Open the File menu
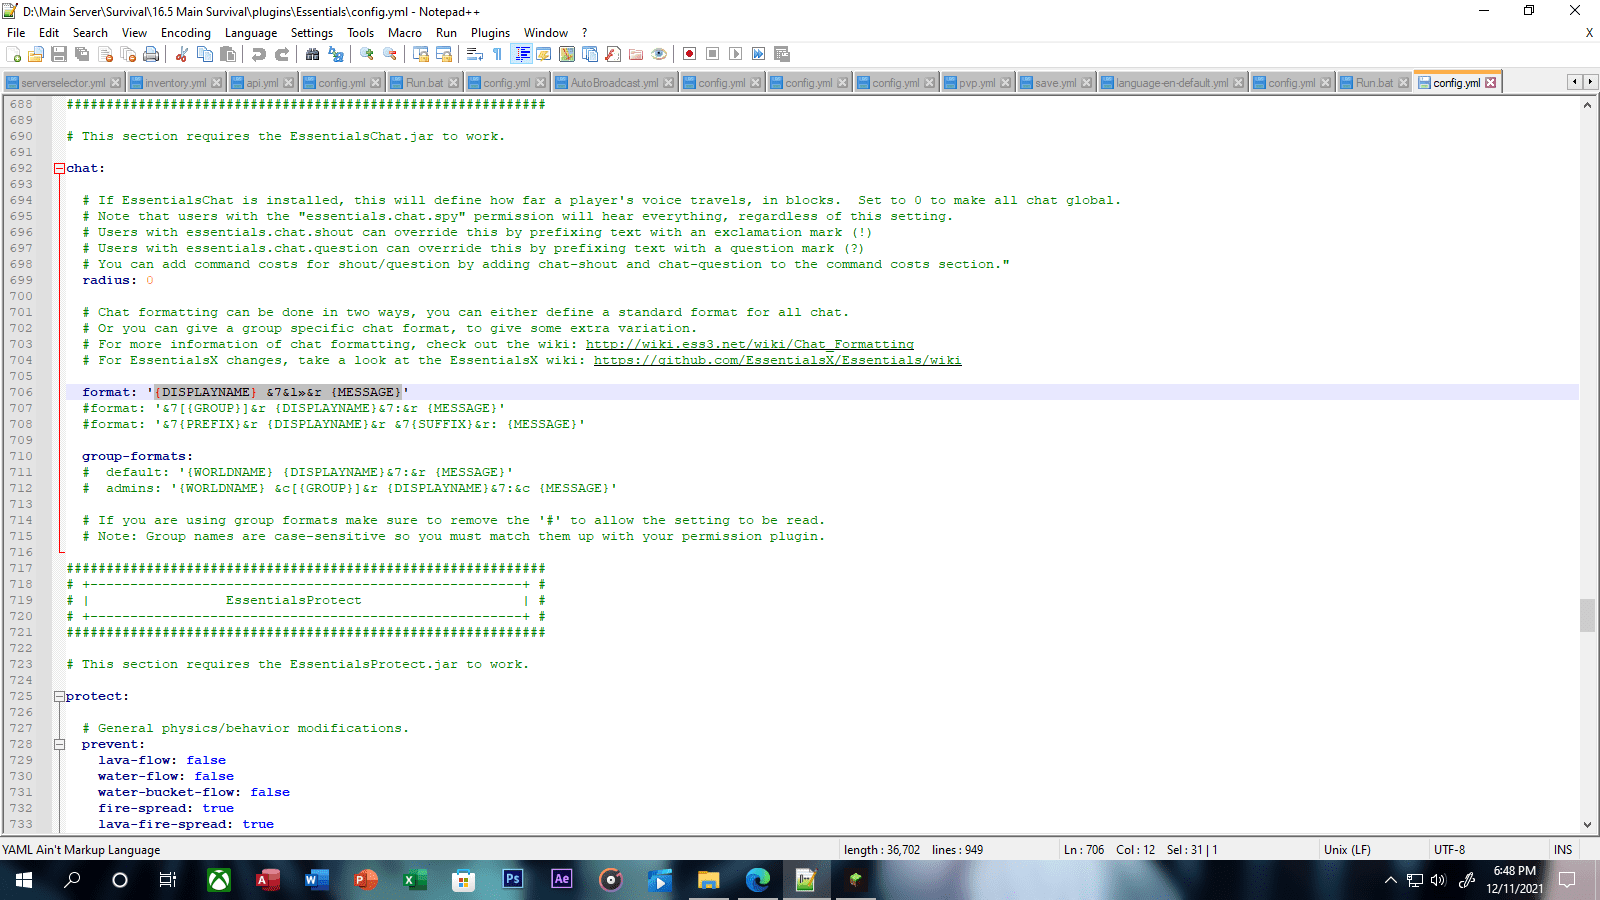1600x900 pixels. (x=16, y=33)
